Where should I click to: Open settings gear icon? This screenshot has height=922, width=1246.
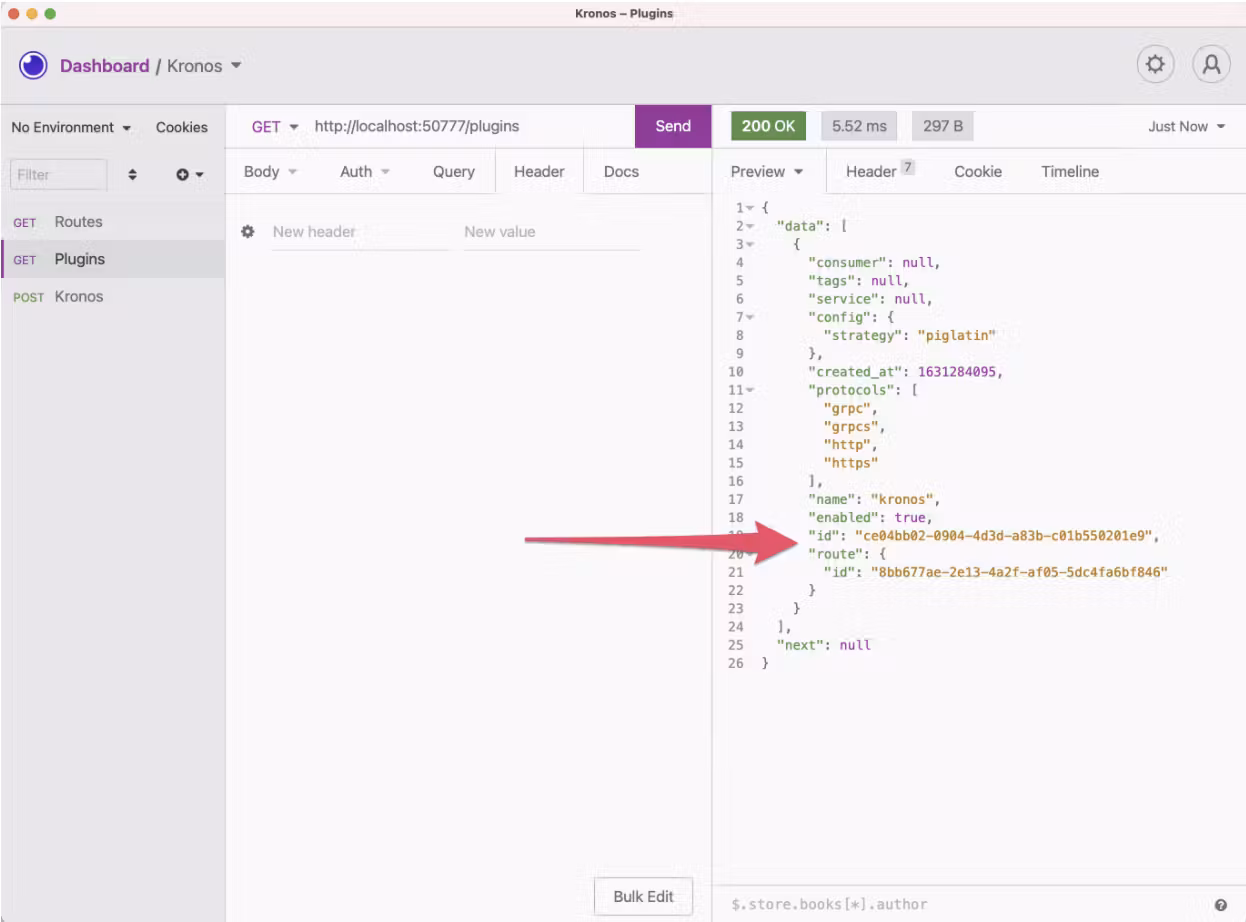(1155, 65)
